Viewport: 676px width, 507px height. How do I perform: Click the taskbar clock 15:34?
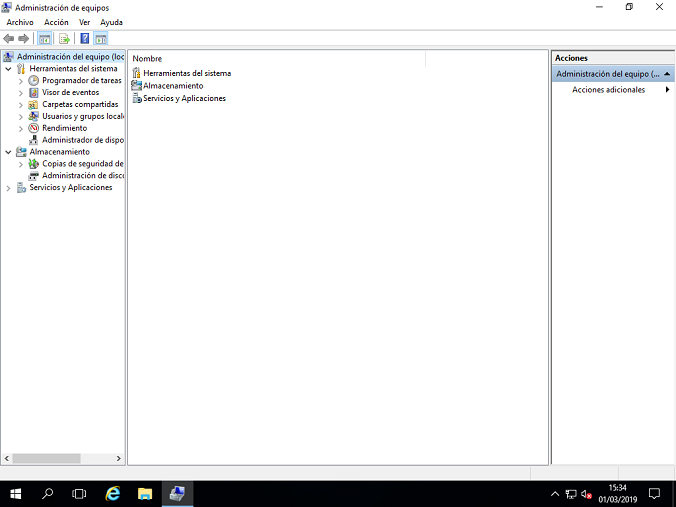(617, 488)
